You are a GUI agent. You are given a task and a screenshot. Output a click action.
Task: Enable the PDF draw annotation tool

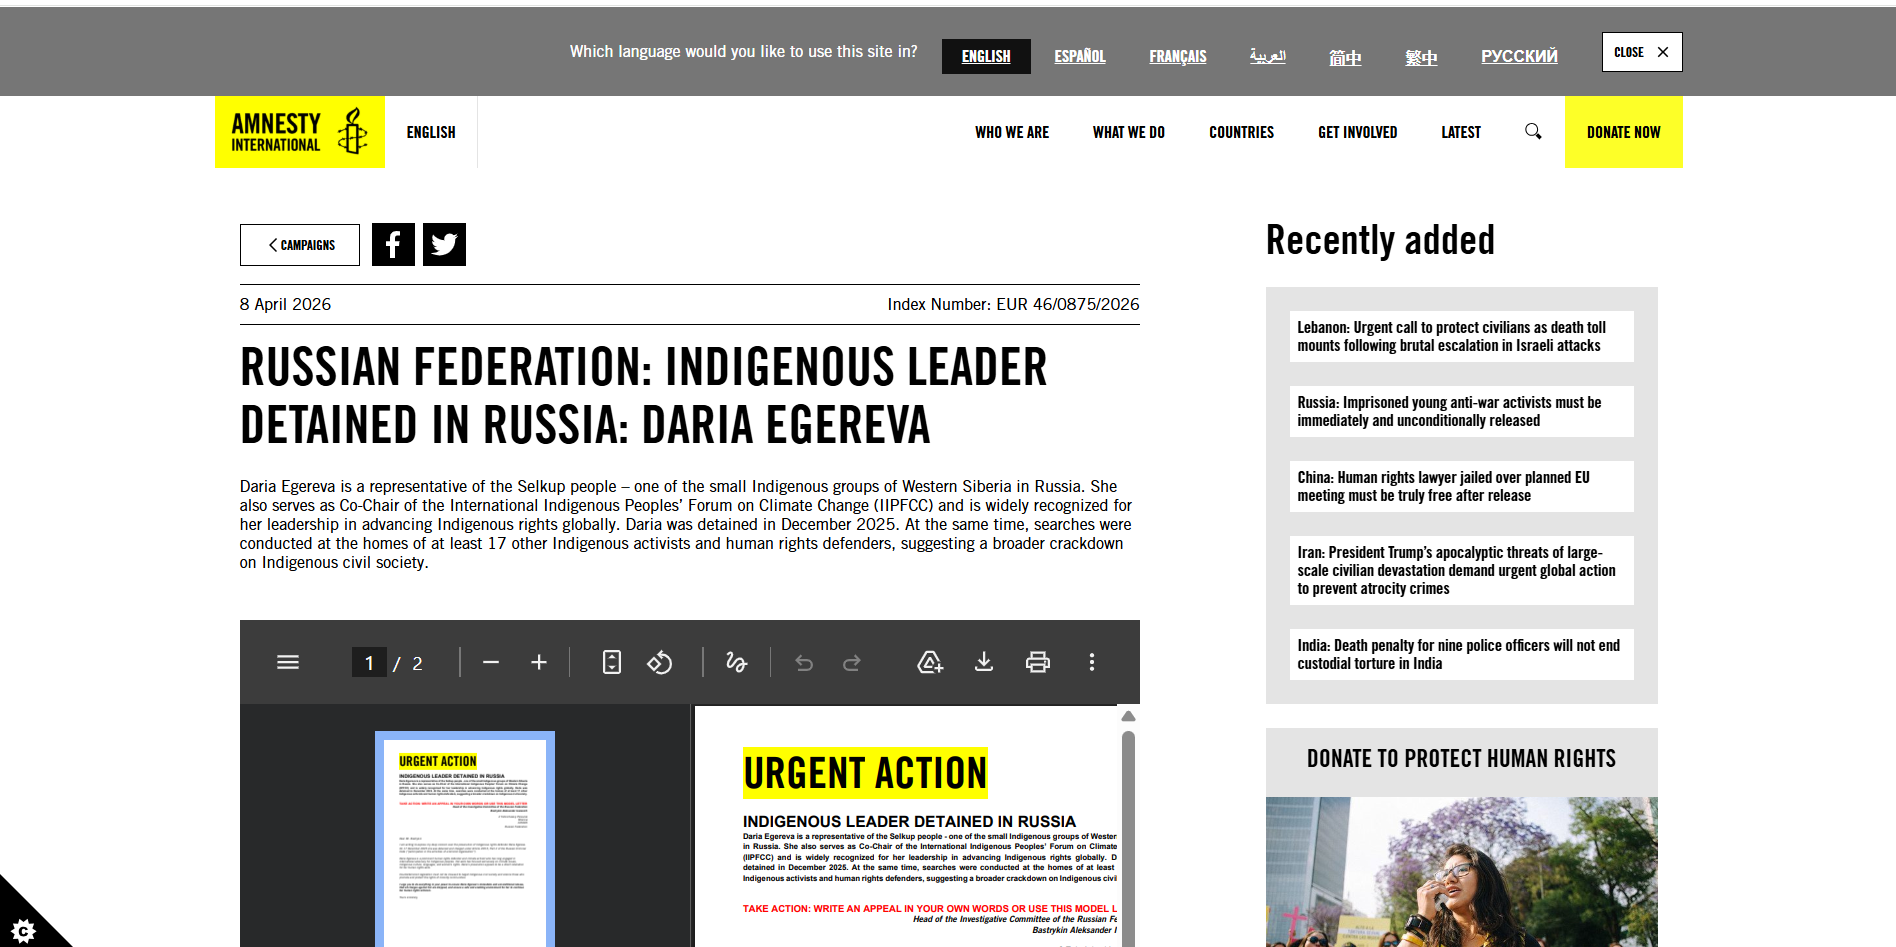coord(736,662)
